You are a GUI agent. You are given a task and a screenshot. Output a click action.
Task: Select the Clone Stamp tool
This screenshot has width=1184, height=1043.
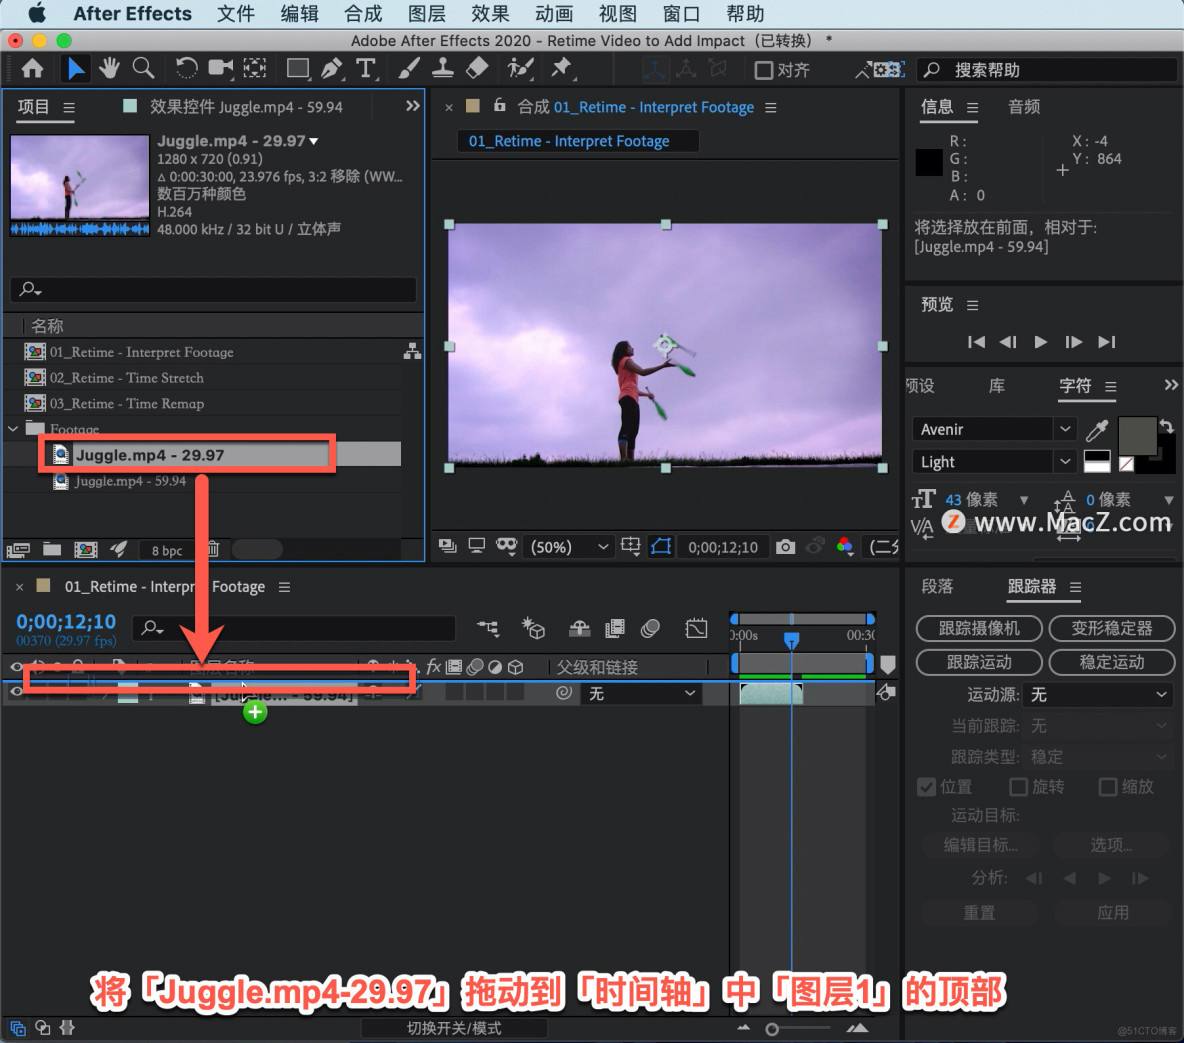(442, 69)
